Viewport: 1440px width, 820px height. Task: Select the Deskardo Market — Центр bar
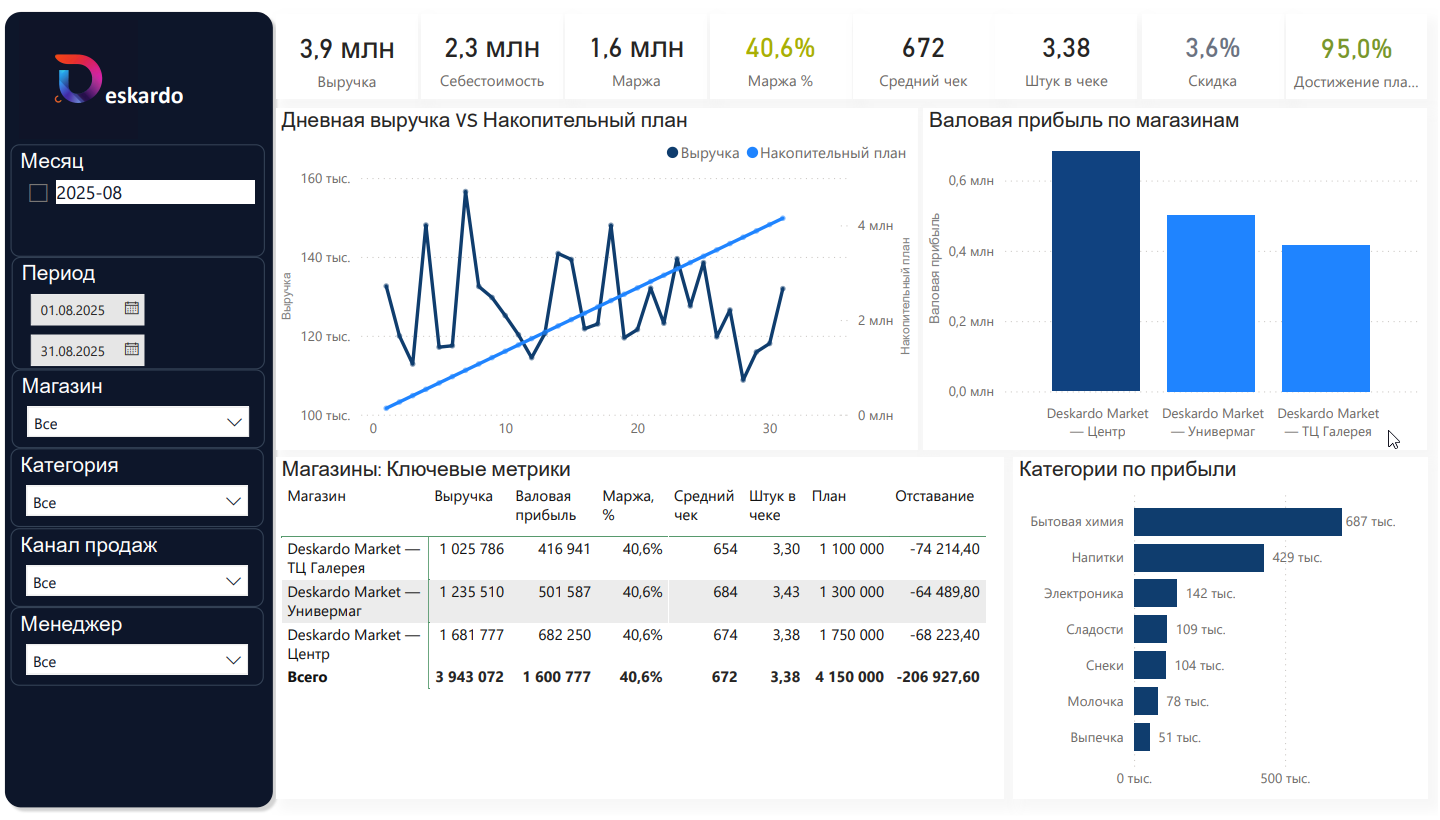pos(1095,270)
